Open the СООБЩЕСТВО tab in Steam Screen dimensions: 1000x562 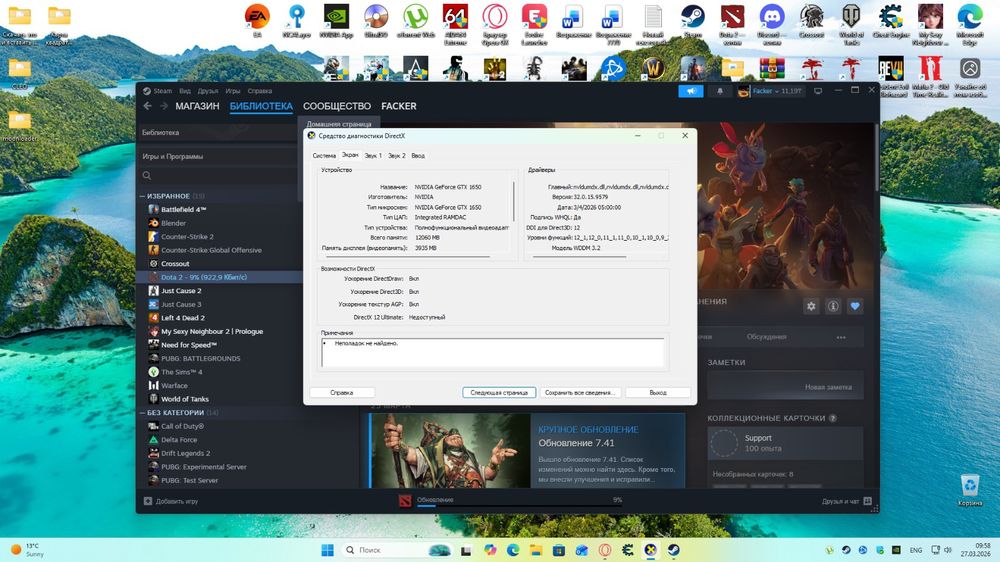337,106
